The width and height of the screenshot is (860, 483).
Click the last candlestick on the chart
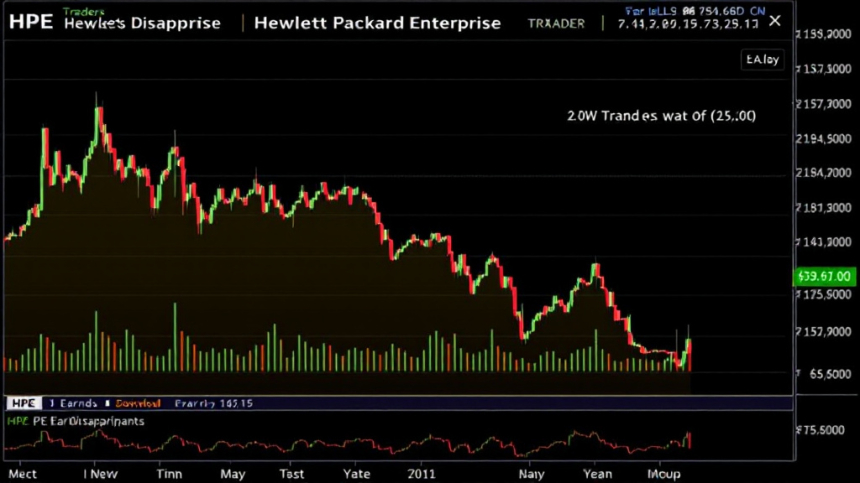click(689, 354)
